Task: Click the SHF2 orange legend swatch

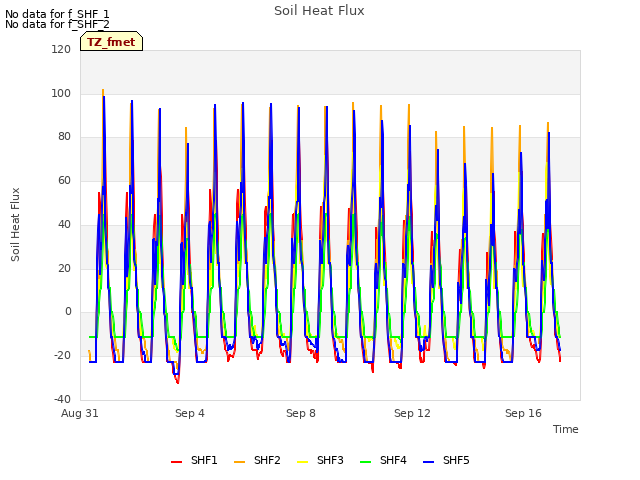Action: tap(240, 462)
